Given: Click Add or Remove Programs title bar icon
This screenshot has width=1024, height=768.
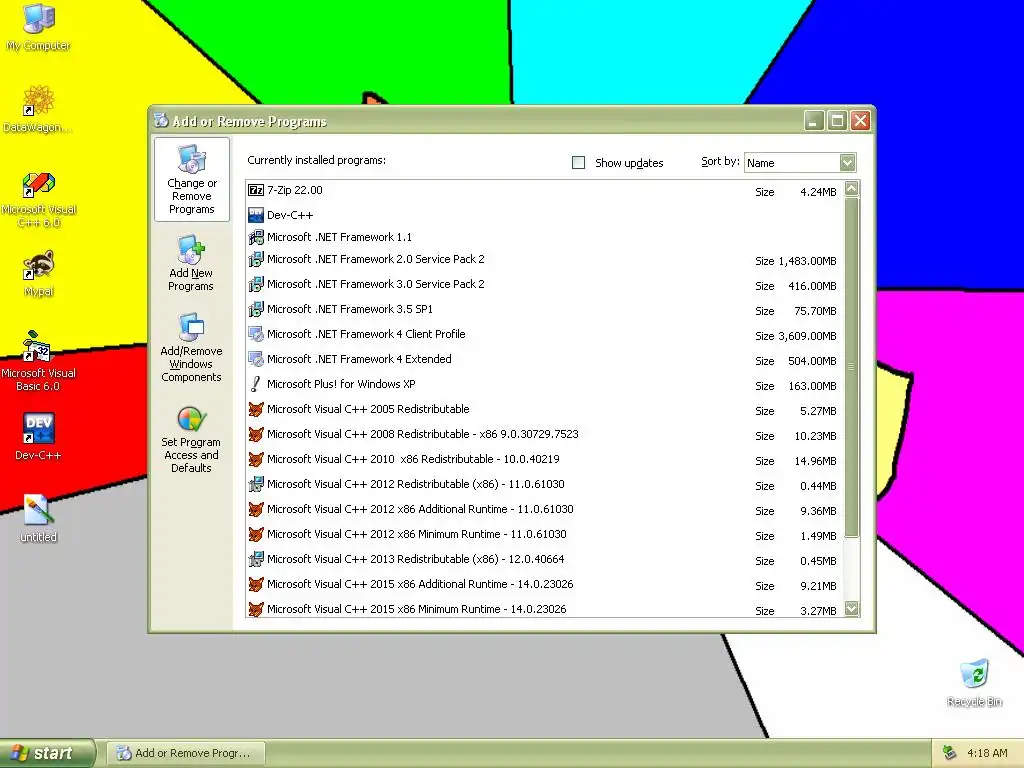Looking at the screenshot, I should click(161, 120).
